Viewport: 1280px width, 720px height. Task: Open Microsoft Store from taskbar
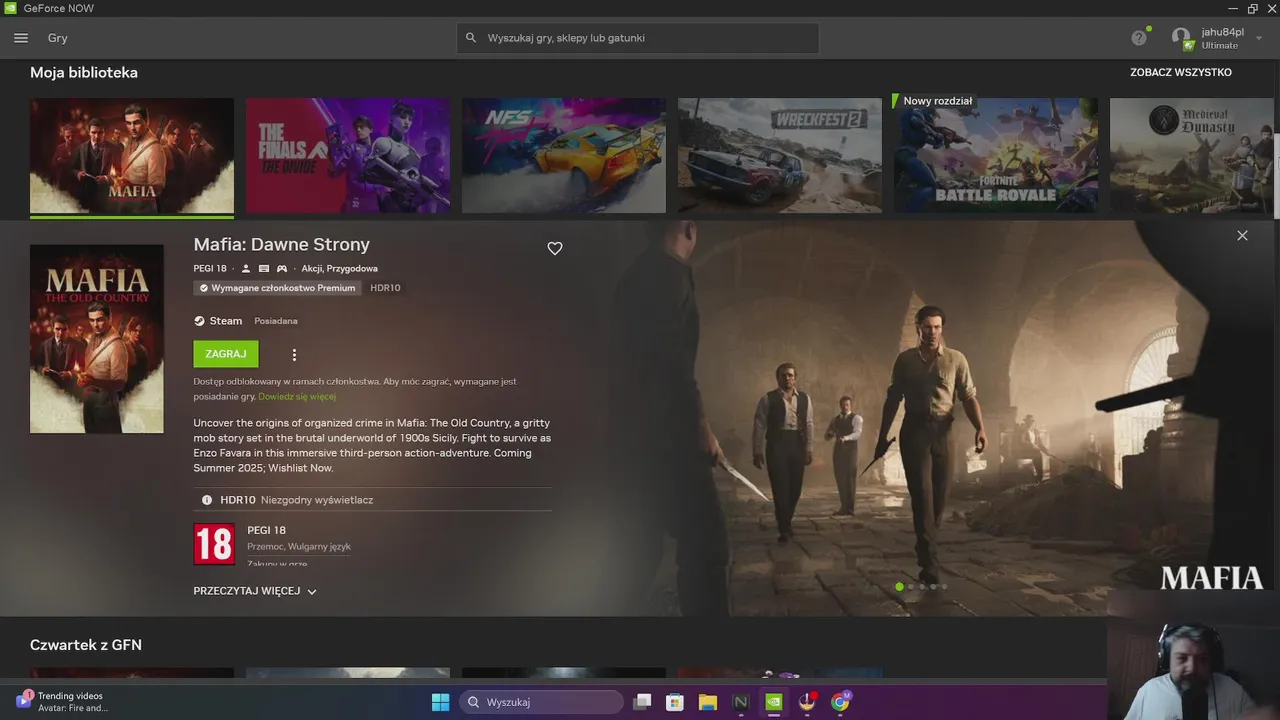point(675,702)
